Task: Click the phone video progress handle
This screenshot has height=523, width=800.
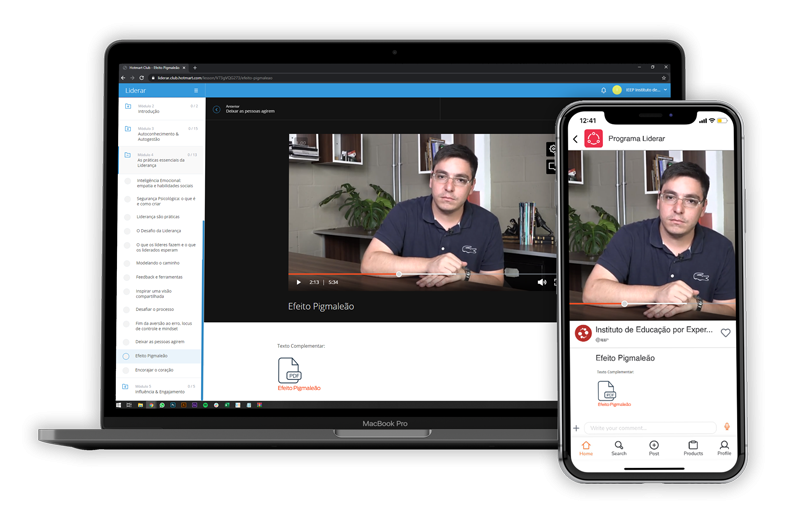Action: click(x=624, y=304)
